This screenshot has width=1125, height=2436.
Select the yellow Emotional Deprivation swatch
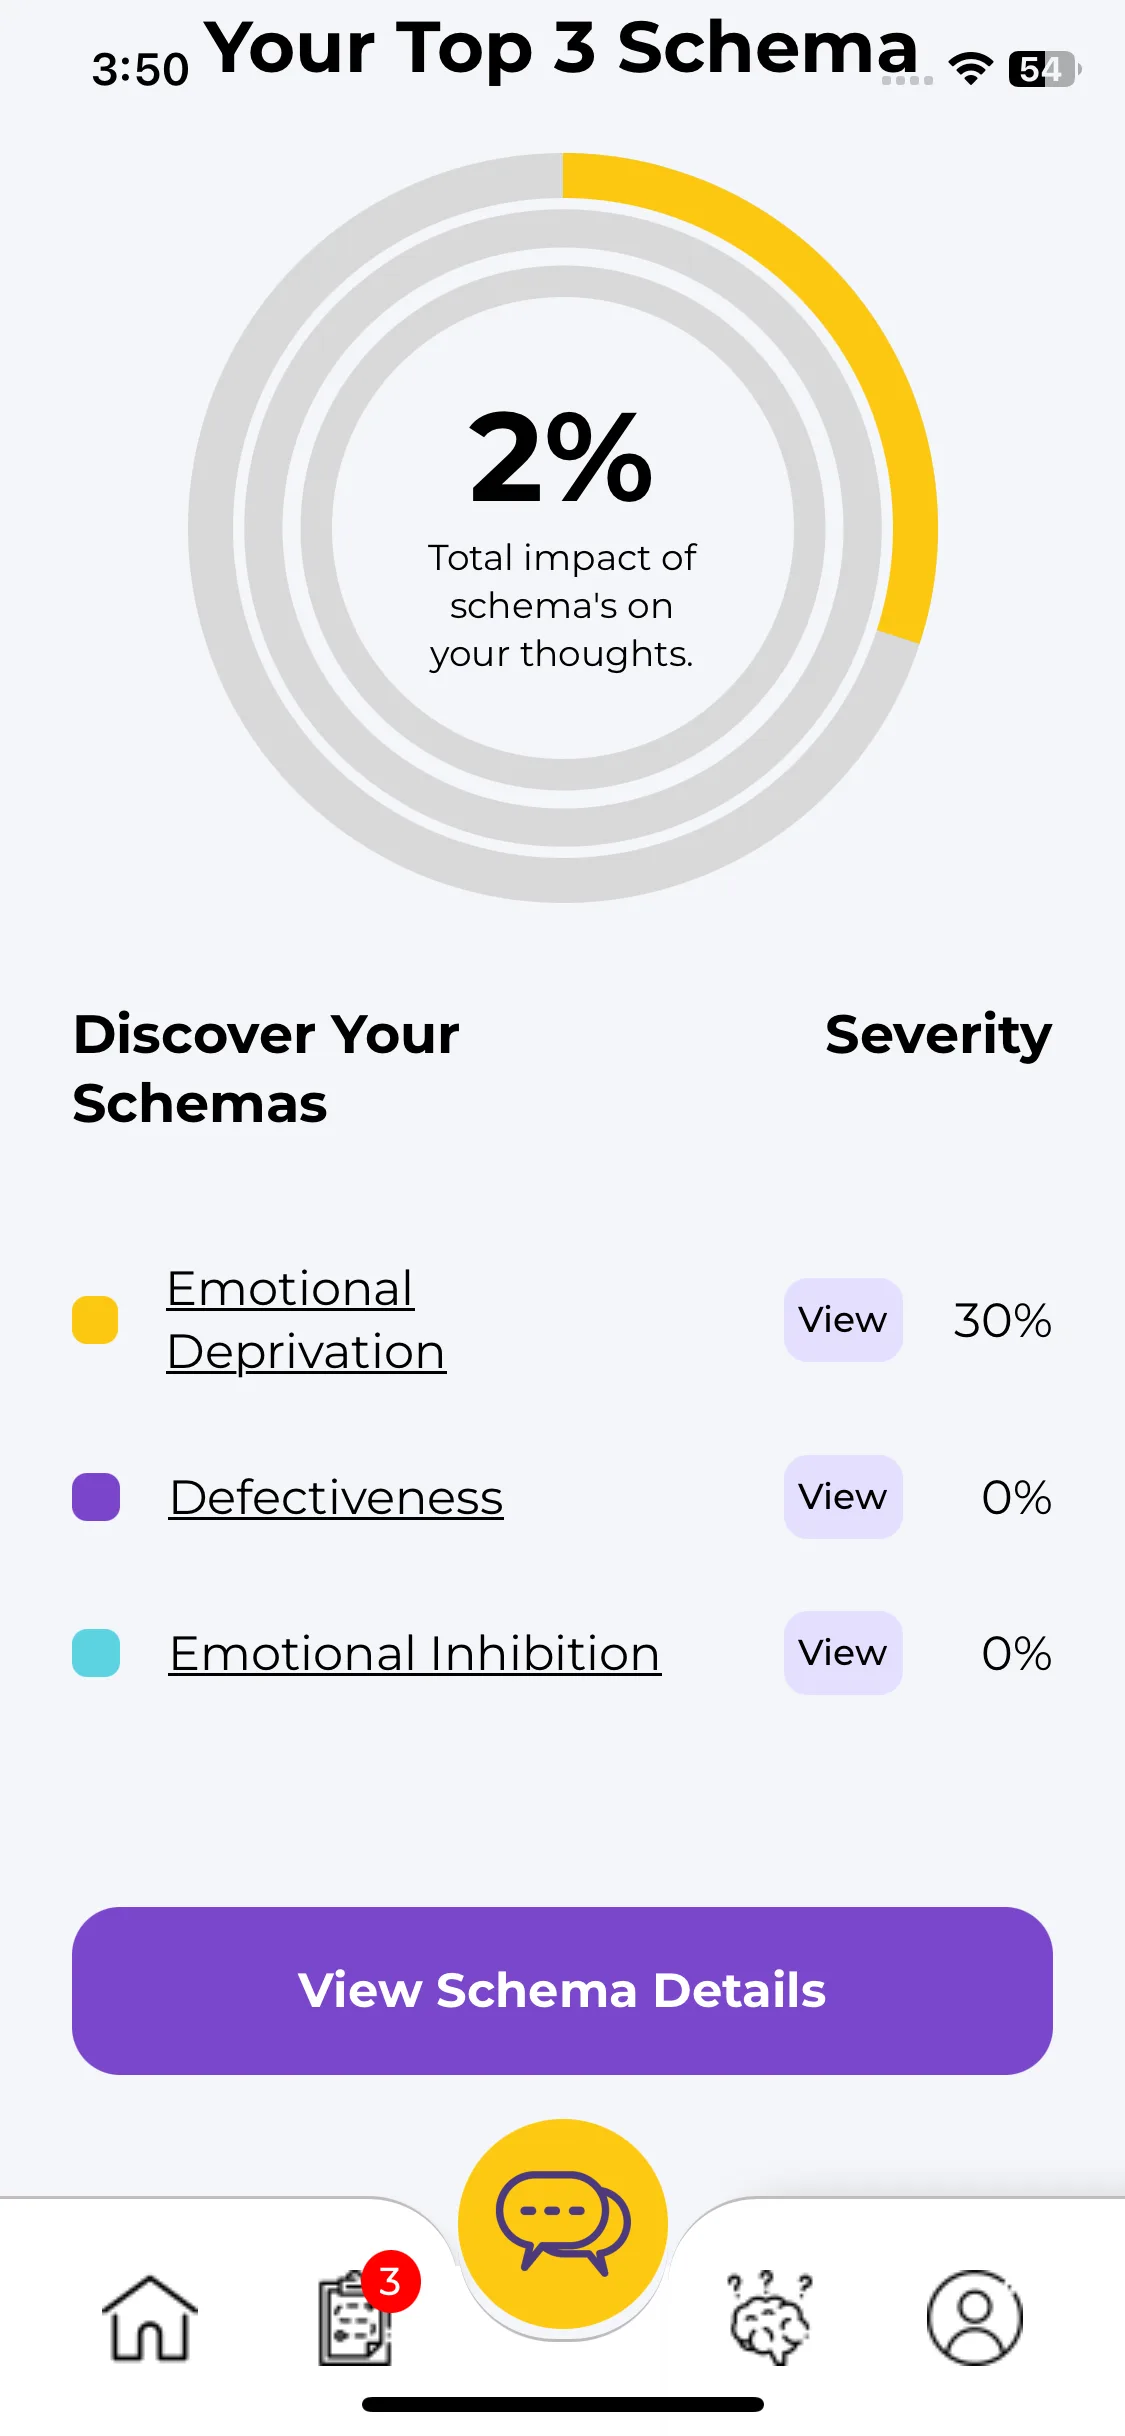[95, 1320]
